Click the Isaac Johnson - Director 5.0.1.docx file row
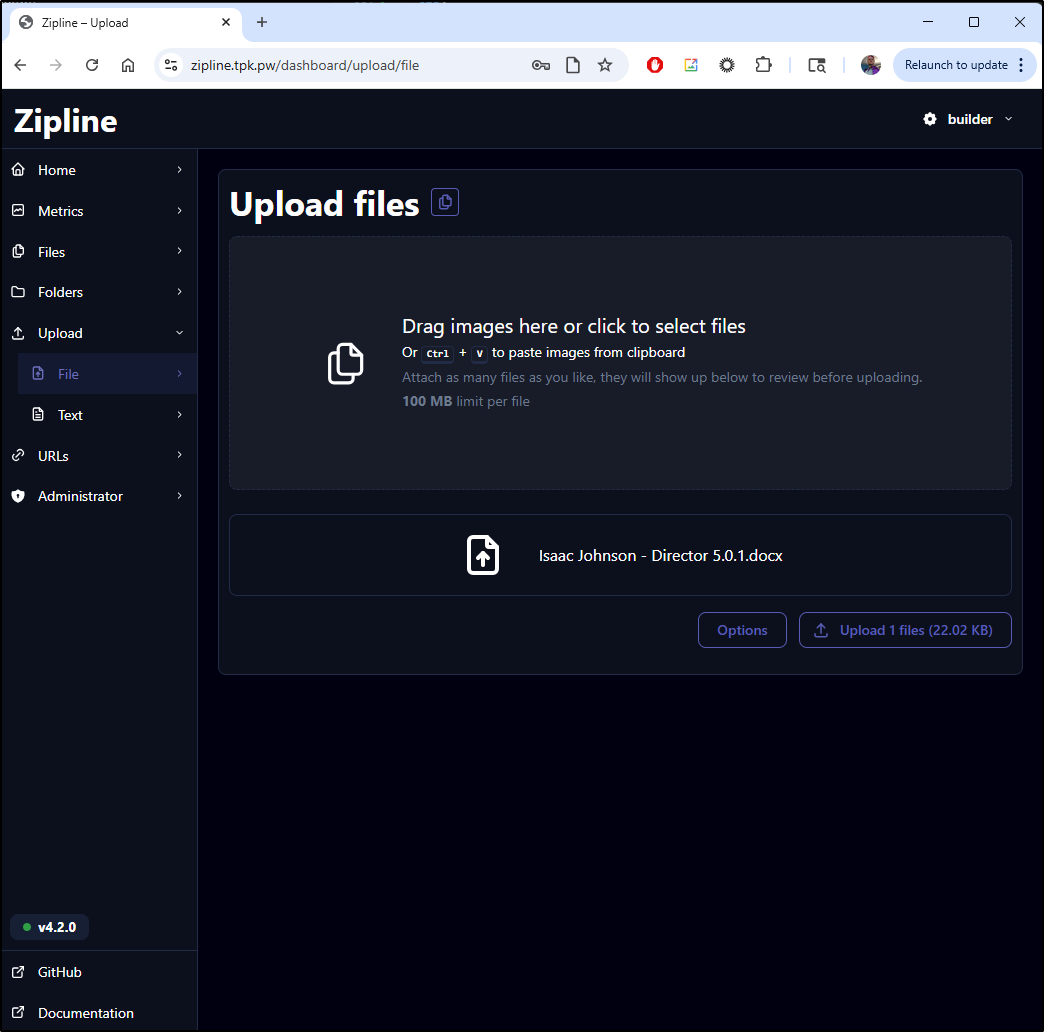The width and height of the screenshot is (1044, 1032). pyautogui.click(x=620, y=555)
